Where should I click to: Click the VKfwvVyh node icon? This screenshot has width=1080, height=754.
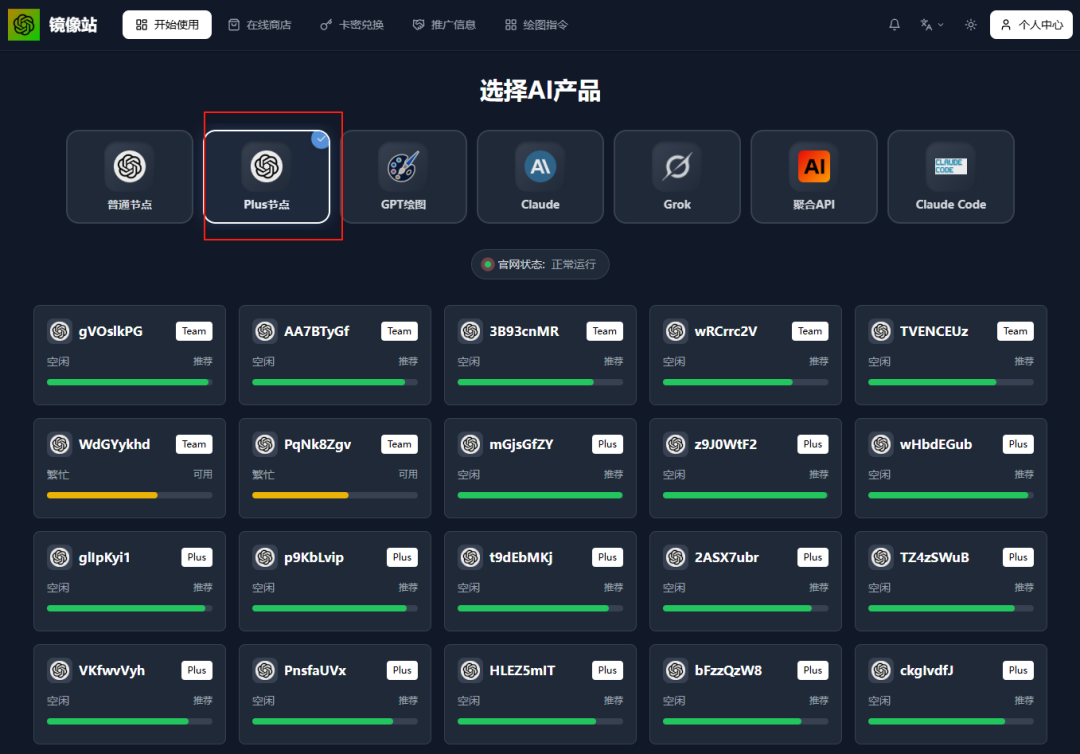(x=59, y=670)
